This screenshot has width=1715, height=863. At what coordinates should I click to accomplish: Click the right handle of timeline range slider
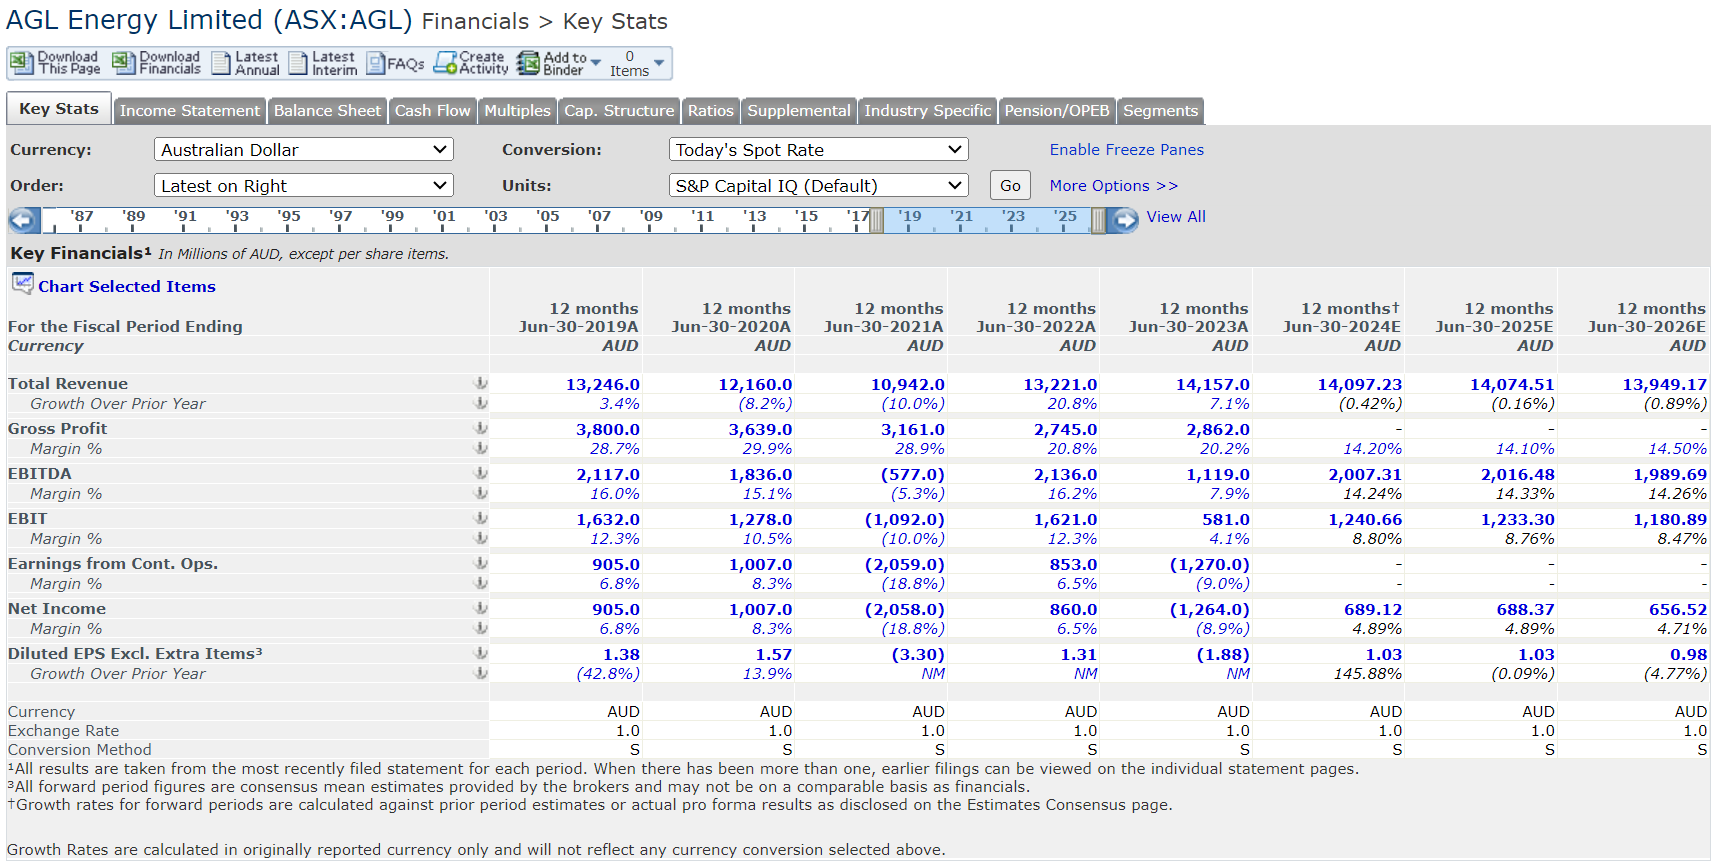[1098, 220]
